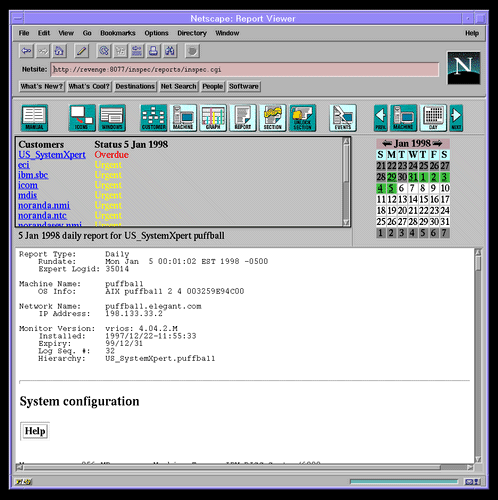Open the ibm.sbc customer link
The image size is (498, 500).
coord(33,175)
